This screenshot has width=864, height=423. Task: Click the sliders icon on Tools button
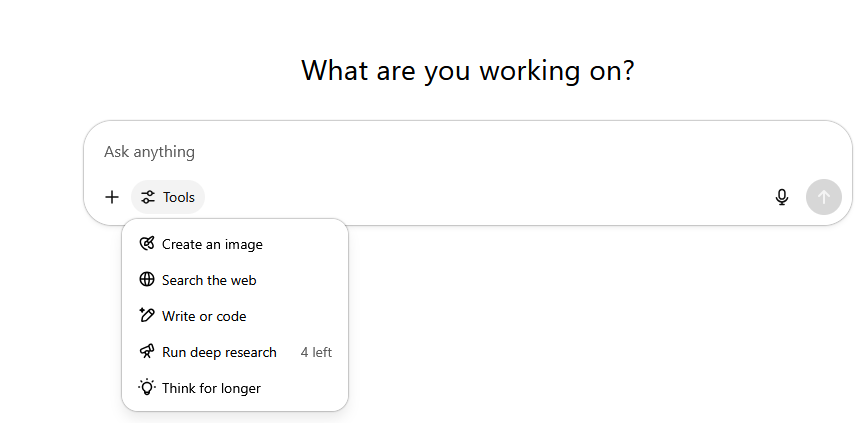pyautogui.click(x=148, y=197)
